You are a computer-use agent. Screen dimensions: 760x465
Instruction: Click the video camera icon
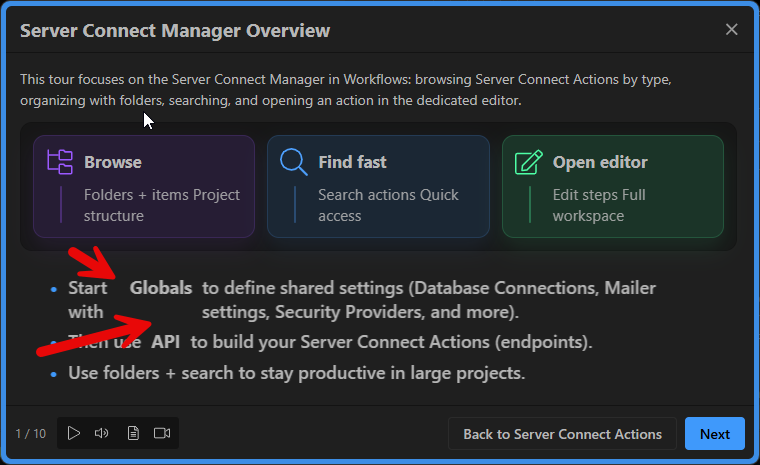162,433
